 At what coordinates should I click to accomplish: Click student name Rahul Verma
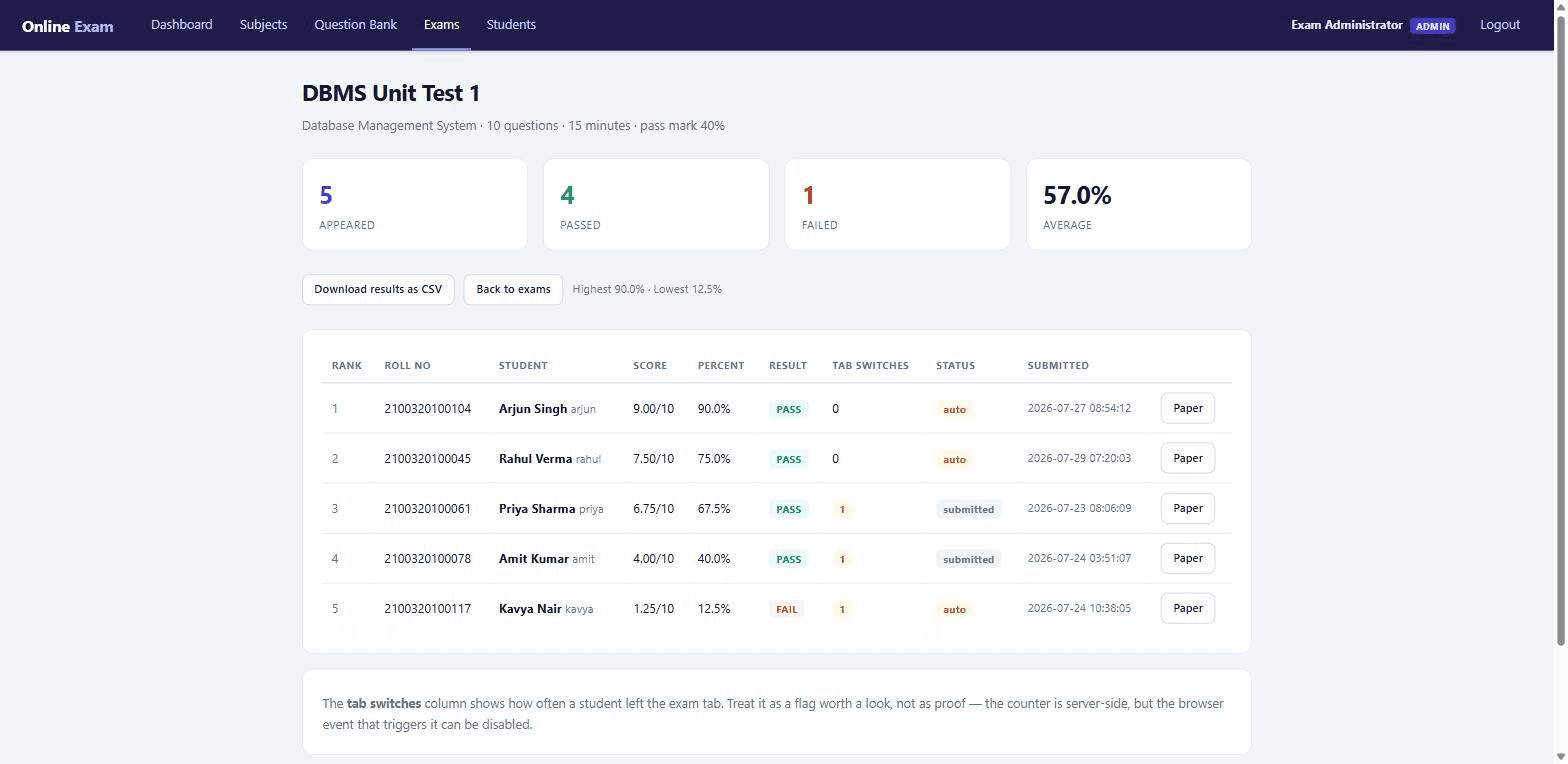tap(535, 458)
